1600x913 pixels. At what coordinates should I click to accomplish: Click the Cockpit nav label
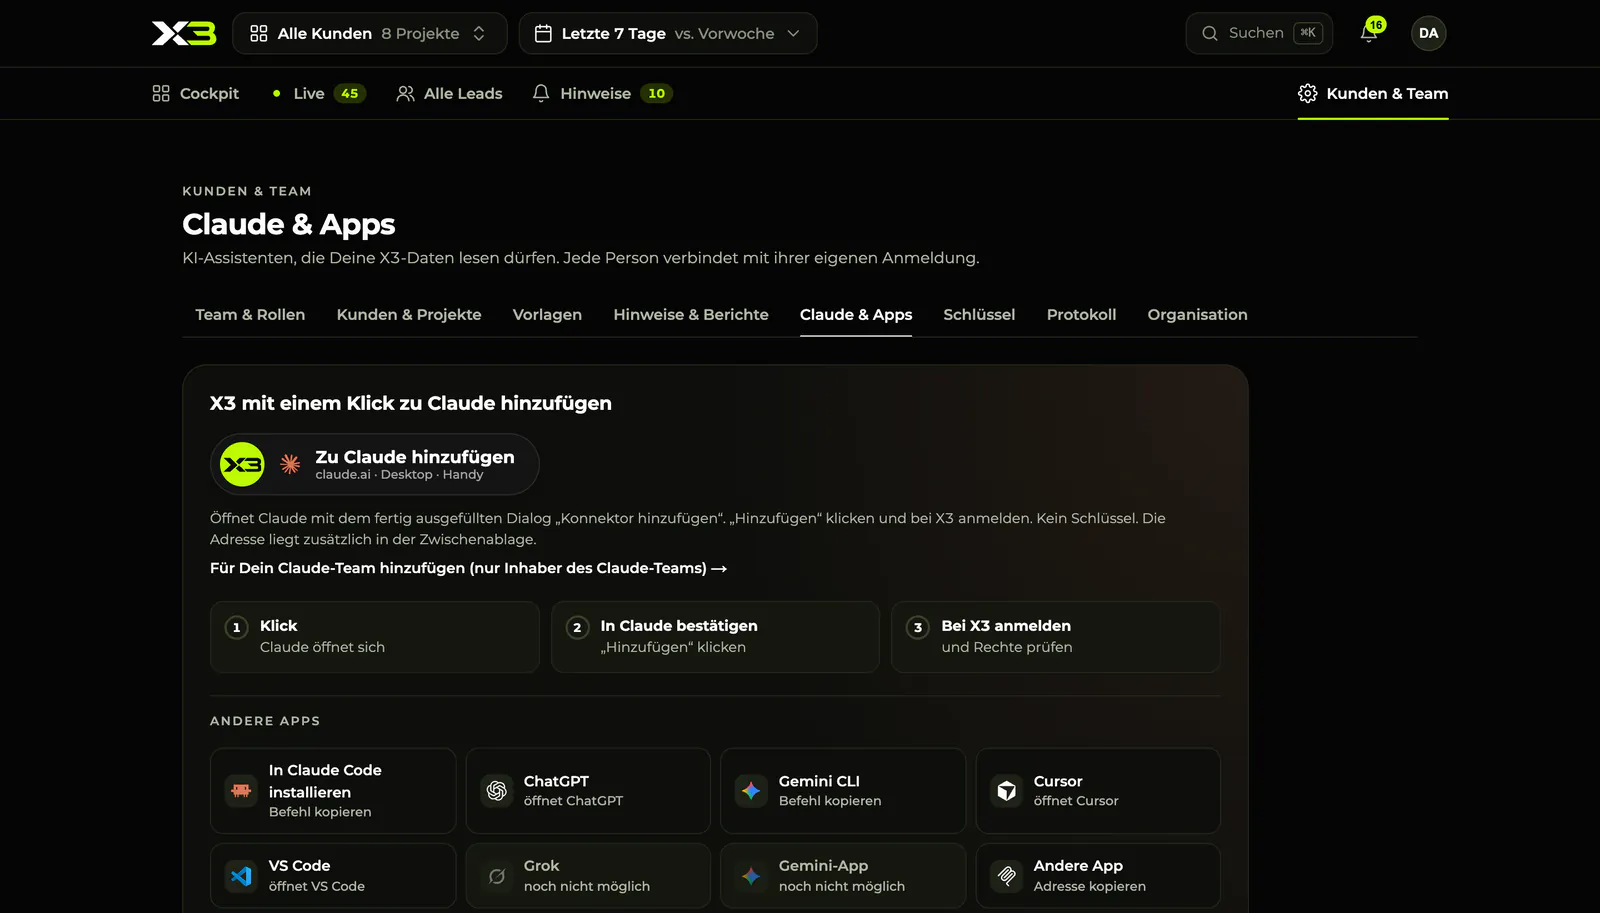pyautogui.click(x=209, y=93)
